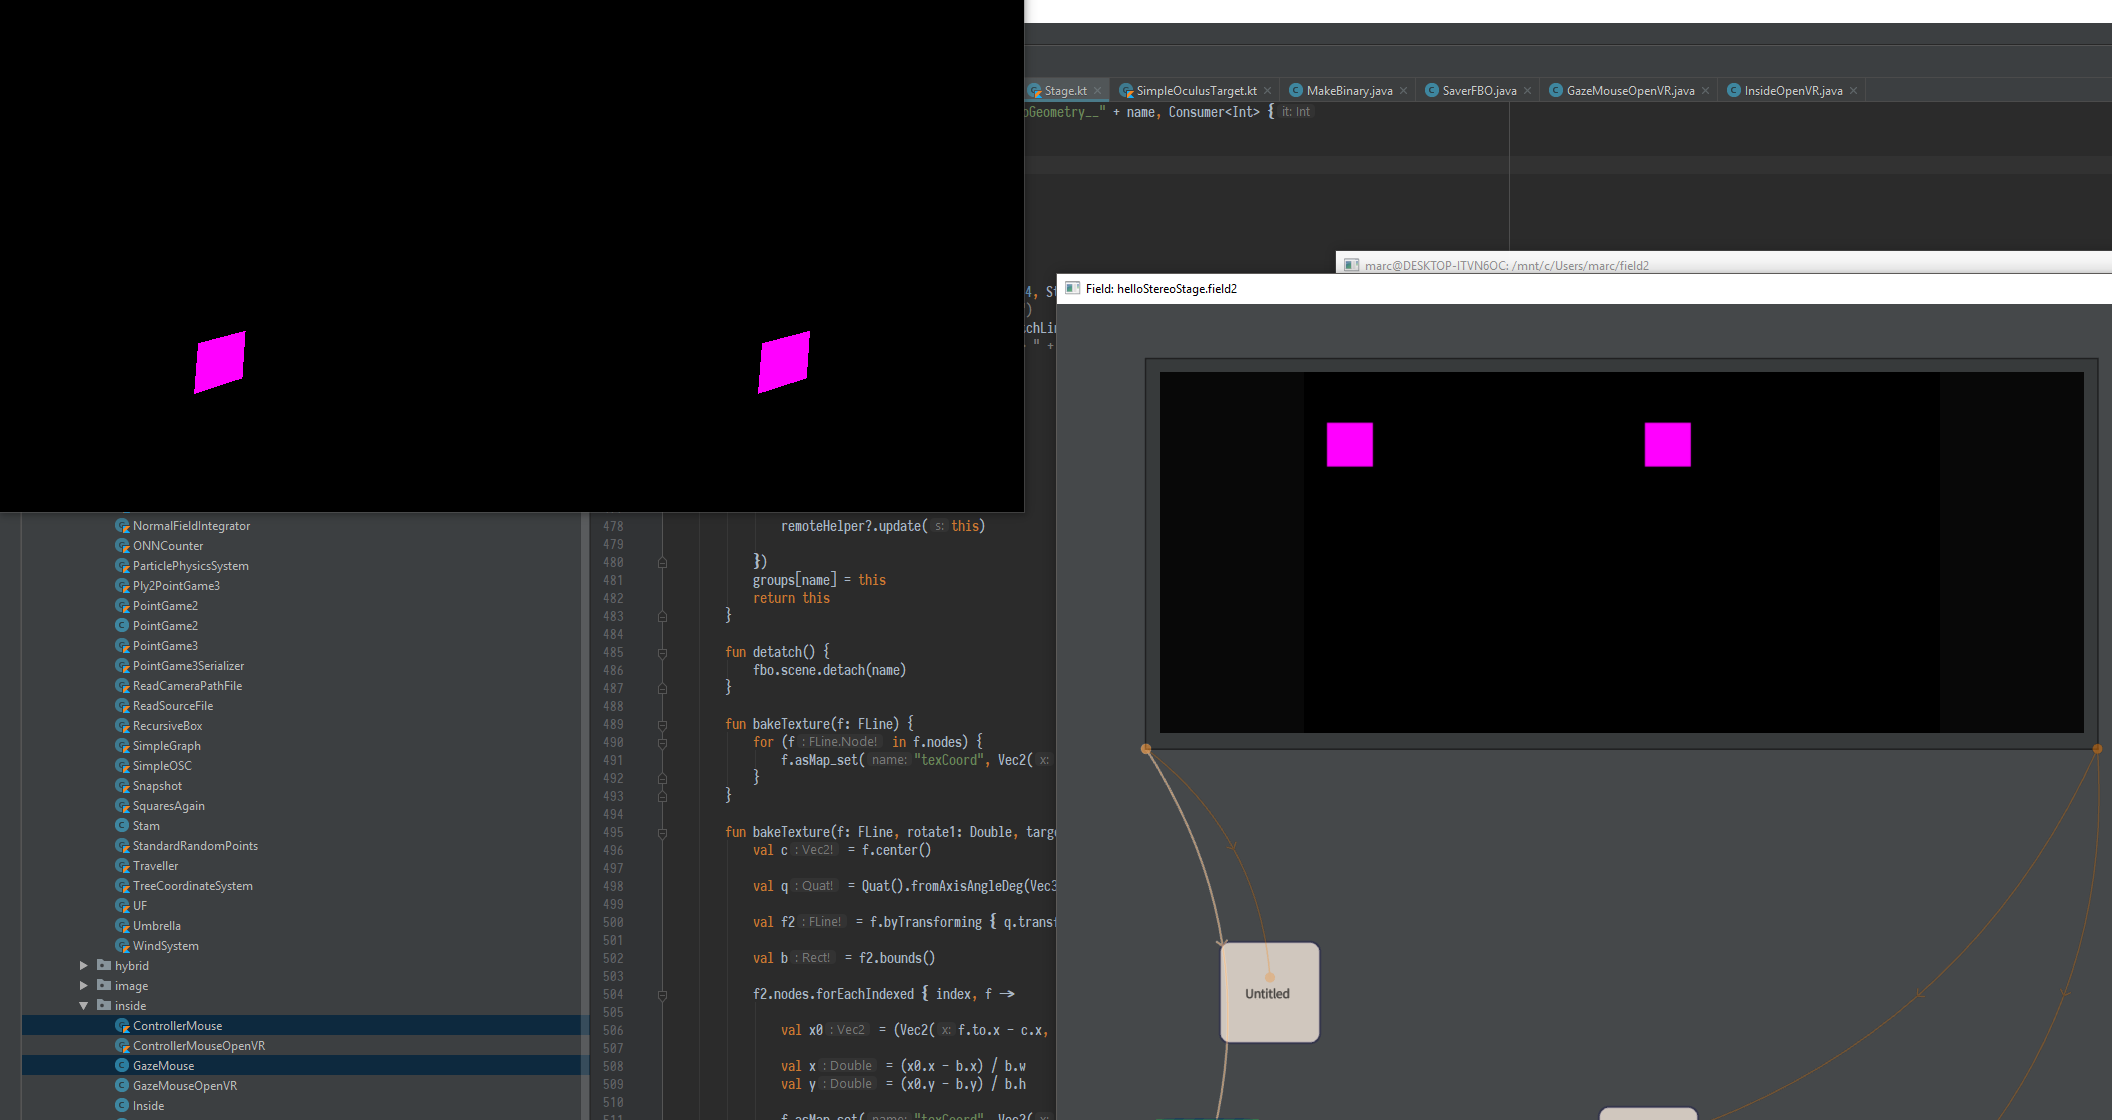
Task: Click the Field: helloStereoStage.field2 window title
Action: click(1161, 289)
